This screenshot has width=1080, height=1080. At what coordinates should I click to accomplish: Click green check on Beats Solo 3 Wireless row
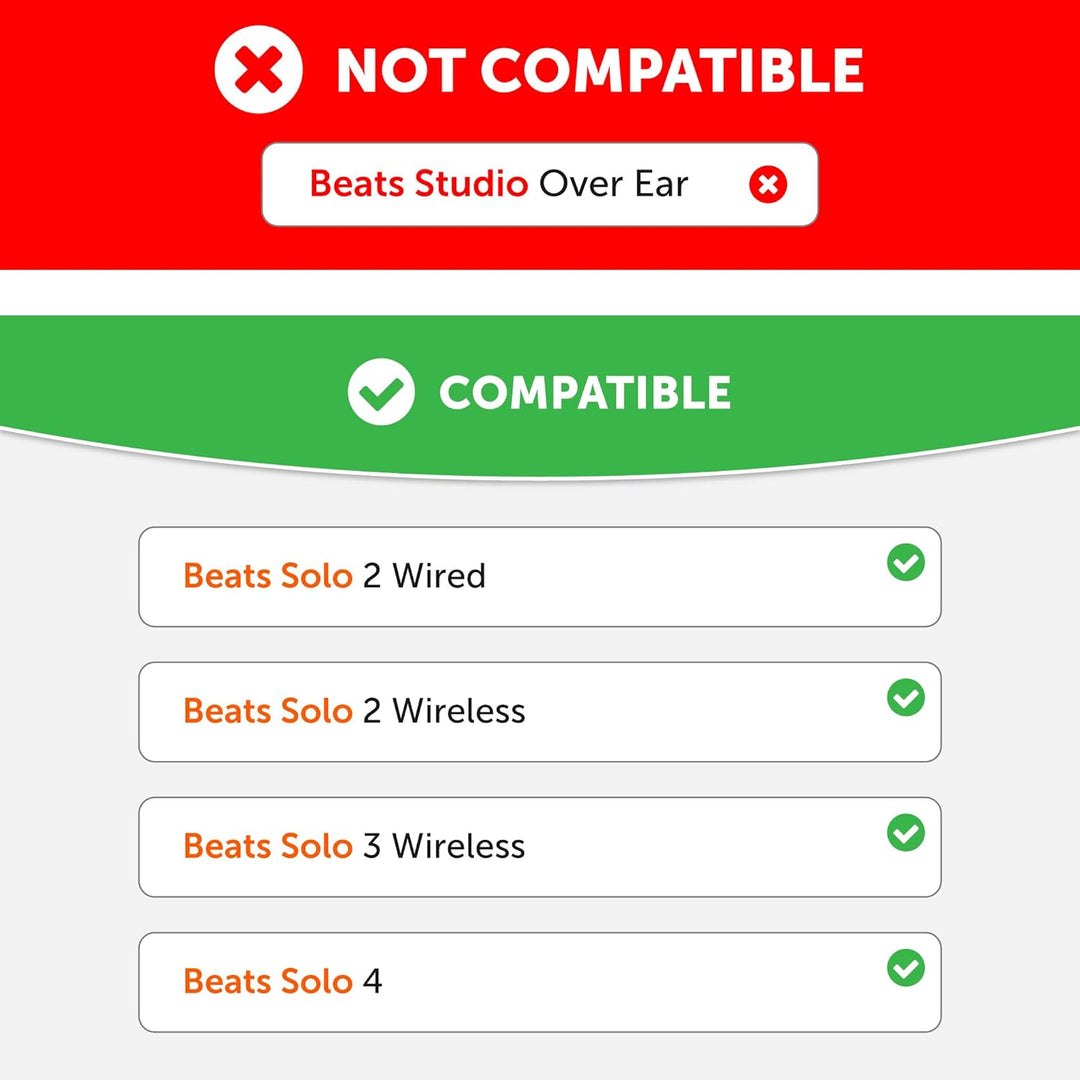(x=906, y=832)
